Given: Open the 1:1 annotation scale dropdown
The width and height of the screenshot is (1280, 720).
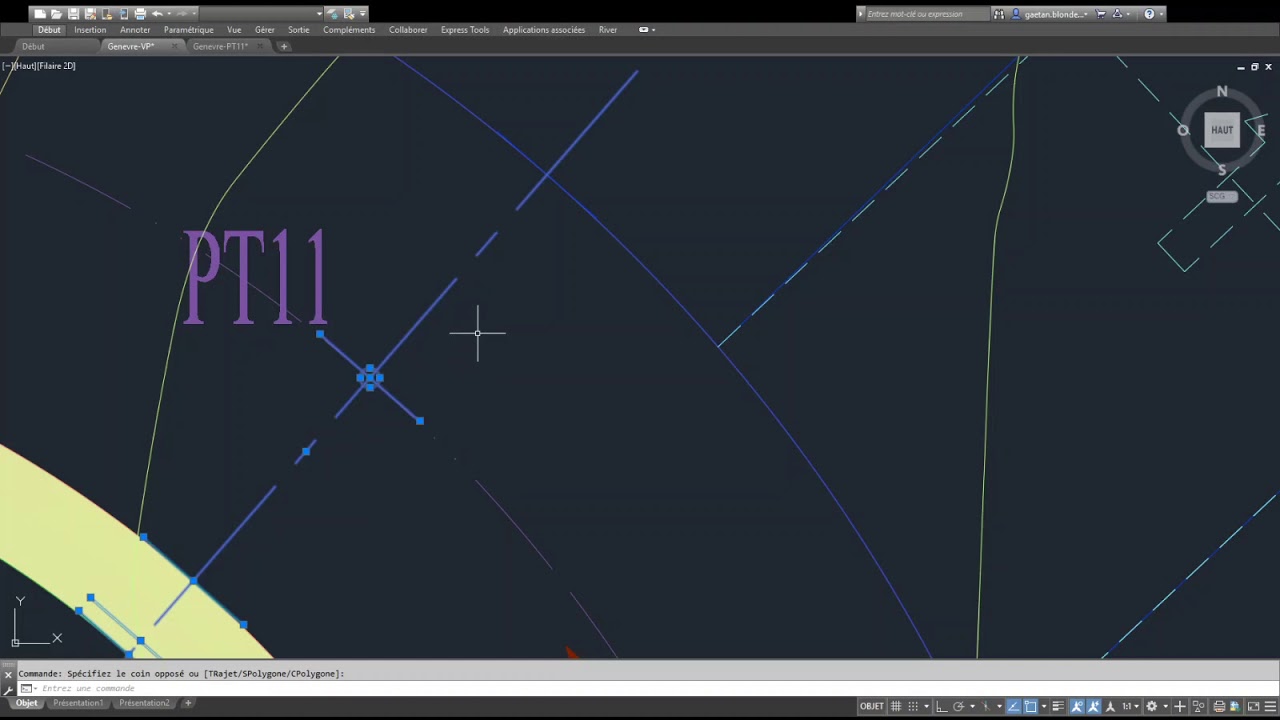Looking at the screenshot, I should [x=1130, y=706].
